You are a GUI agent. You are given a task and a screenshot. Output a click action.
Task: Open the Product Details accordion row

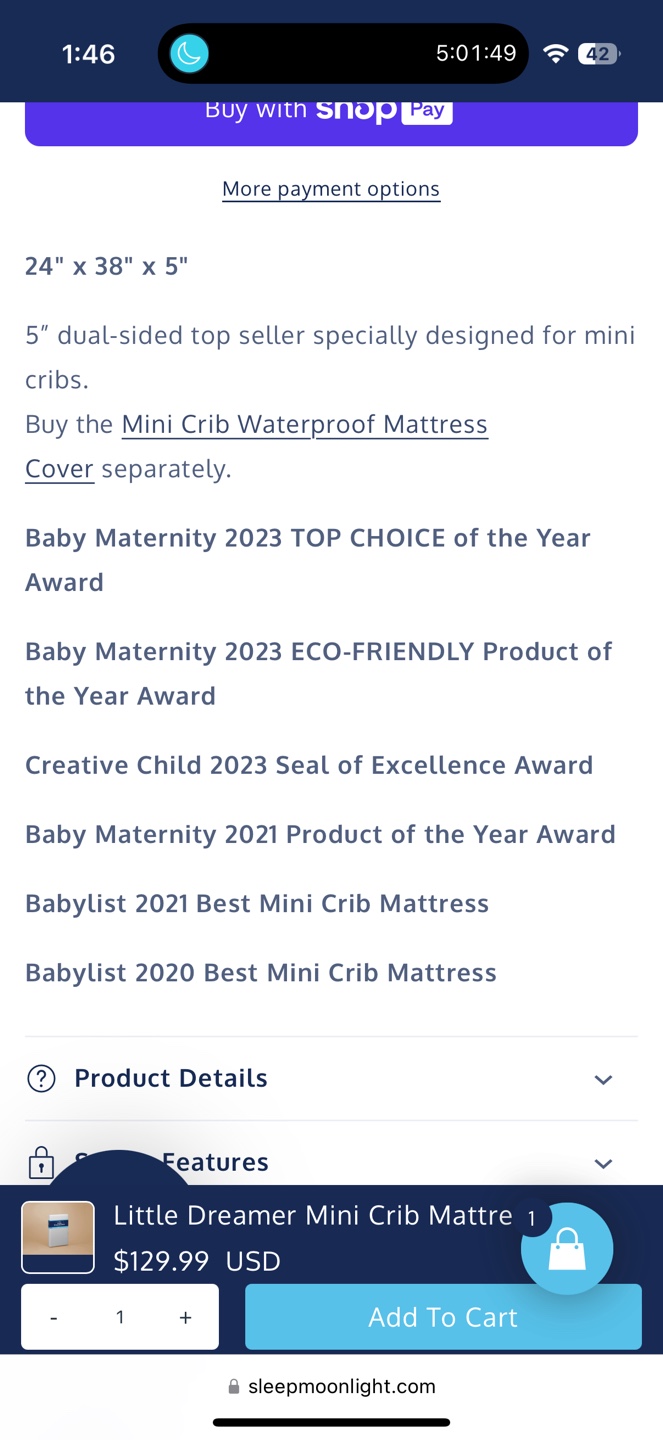331,1079
